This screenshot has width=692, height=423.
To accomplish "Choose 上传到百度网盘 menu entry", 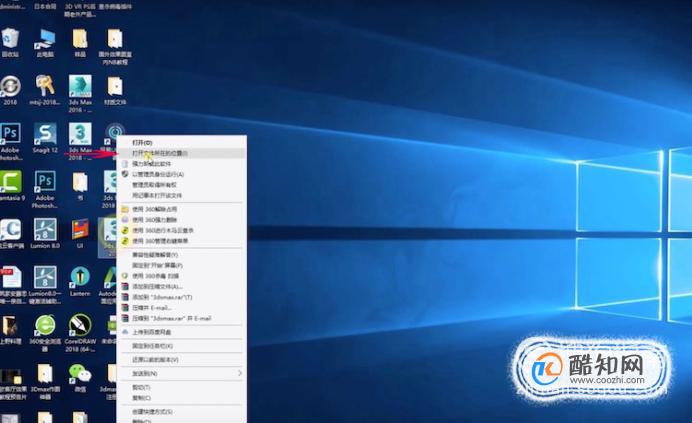I will [x=181, y=332].
